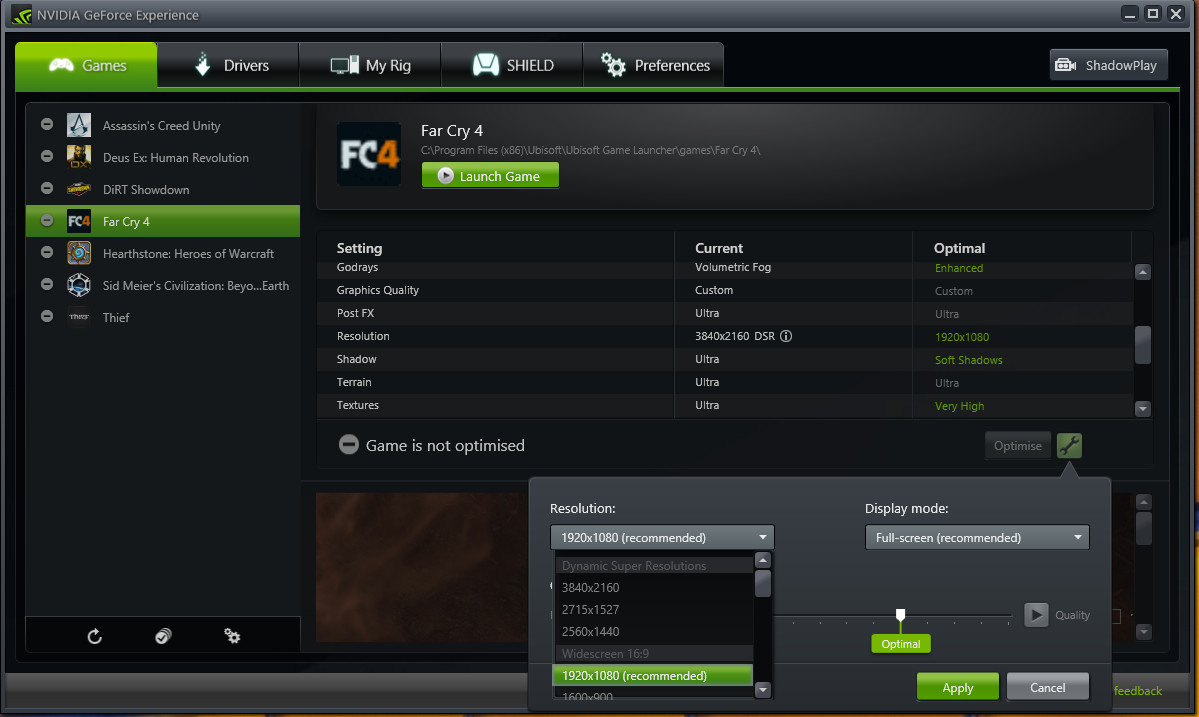Click the custom settings wrench icon
Image resolution: width=1199 pixels, height=717 pixels.
(x=1069, y=446)
